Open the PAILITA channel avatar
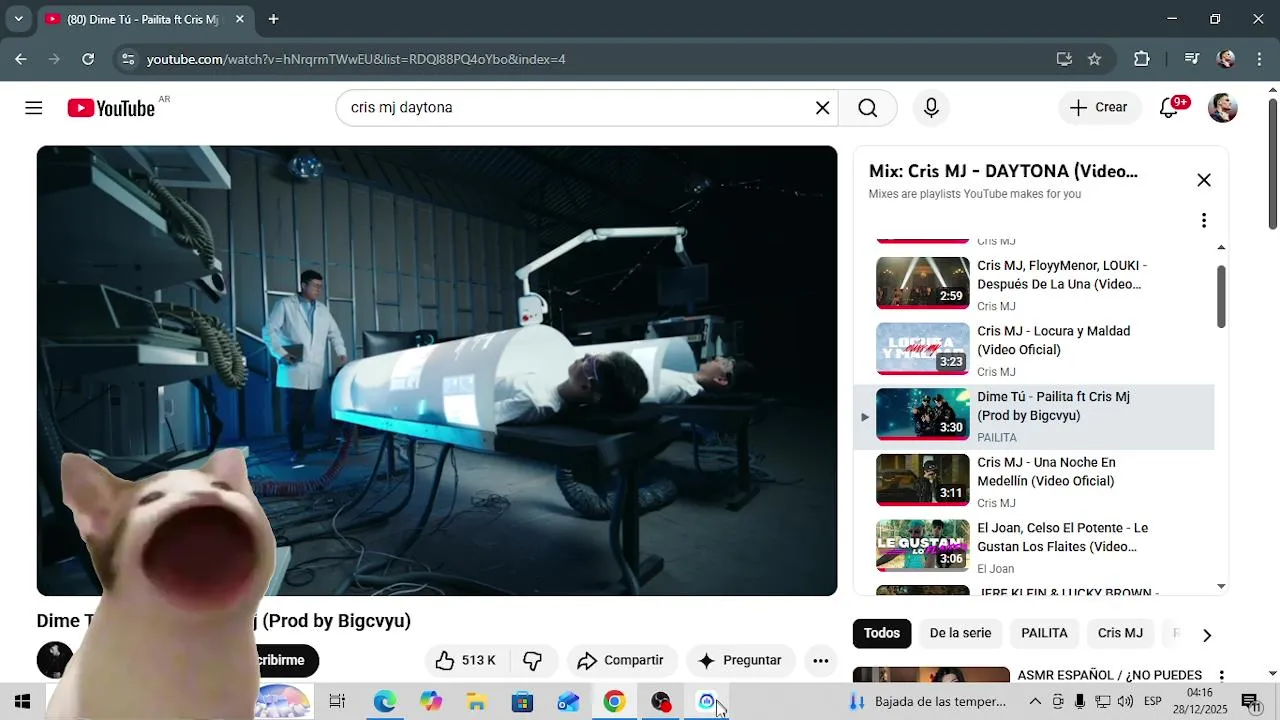Screen dimensions: 1280x720 54,660
